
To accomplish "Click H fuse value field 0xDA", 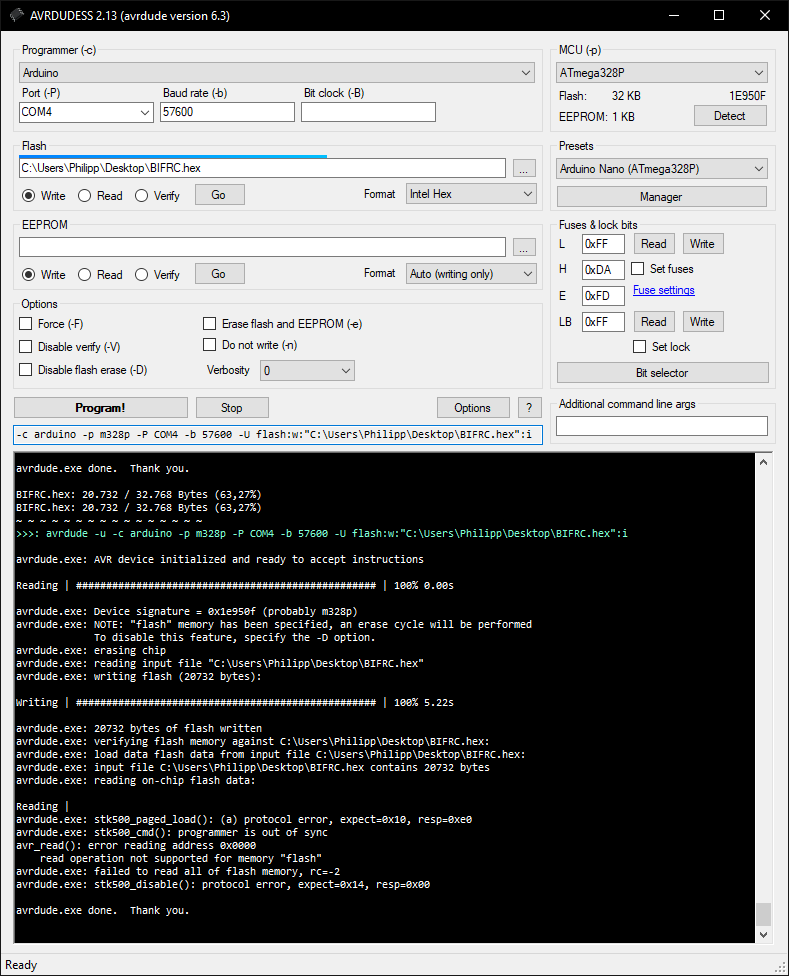I will [603, 270].
